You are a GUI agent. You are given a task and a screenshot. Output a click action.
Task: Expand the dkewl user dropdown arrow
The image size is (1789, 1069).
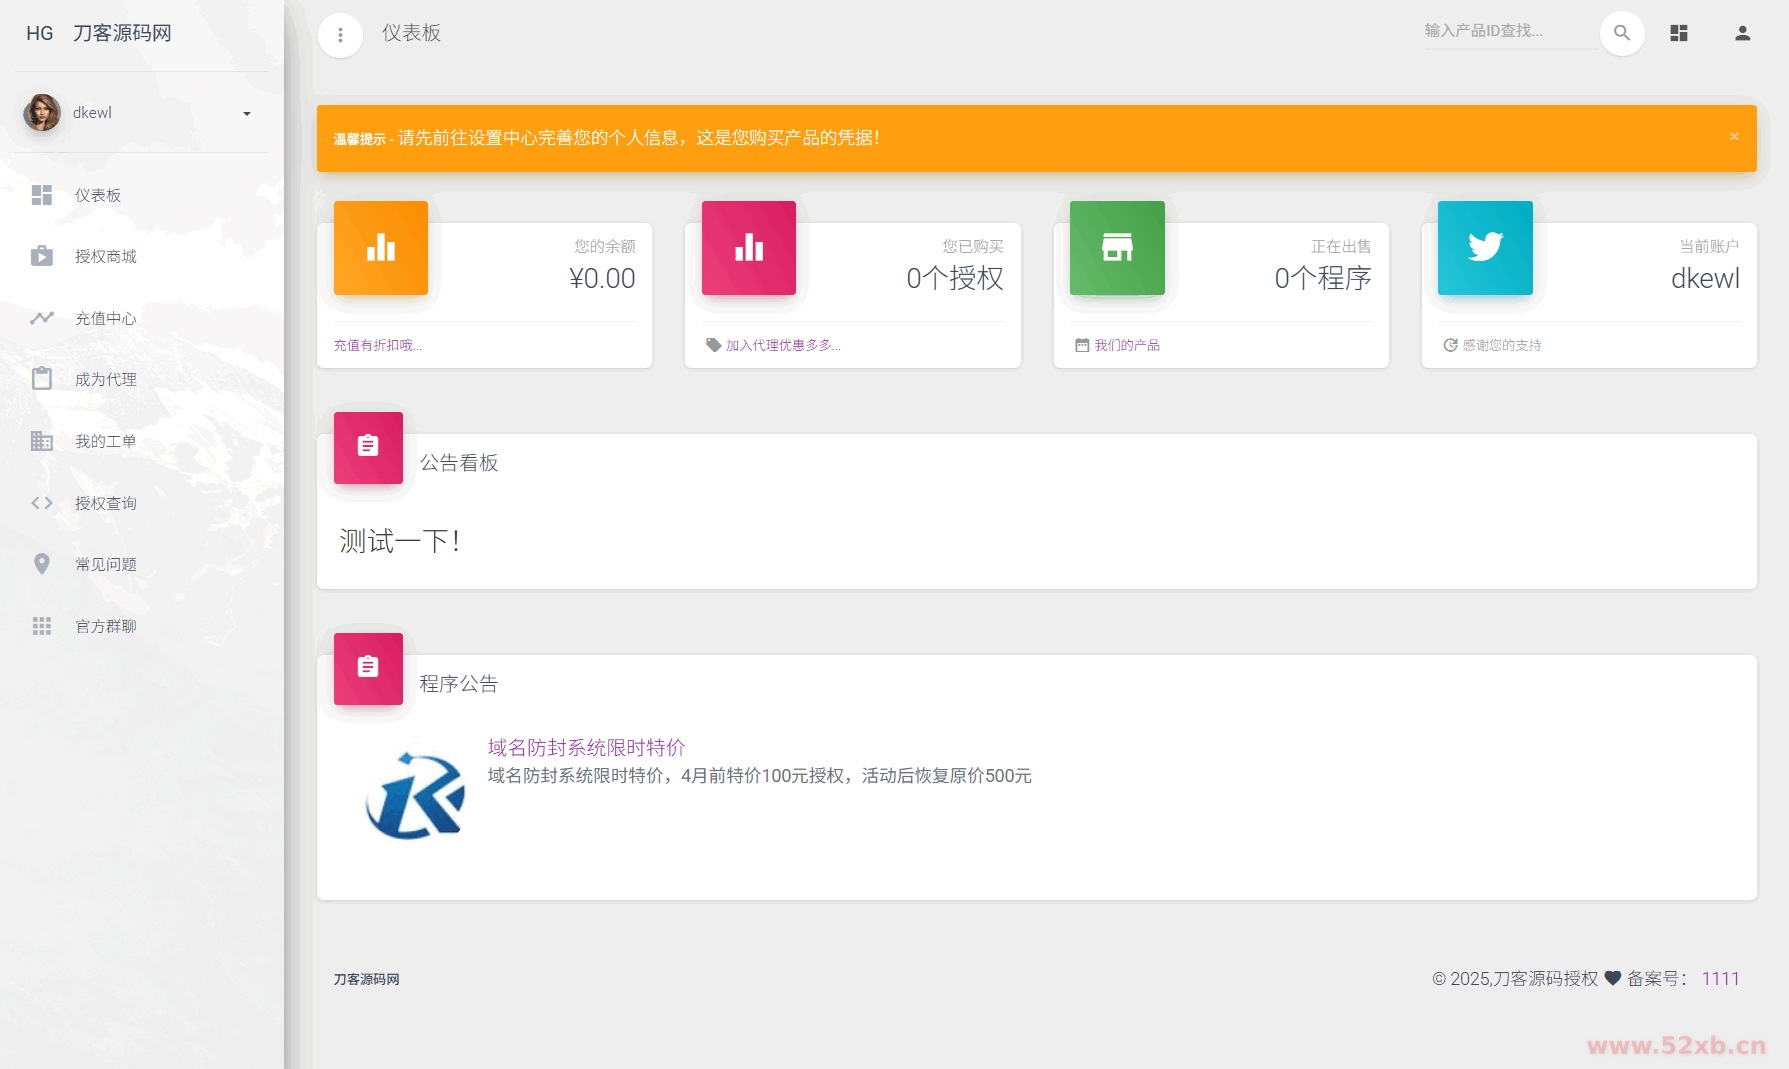coord(247,113)
